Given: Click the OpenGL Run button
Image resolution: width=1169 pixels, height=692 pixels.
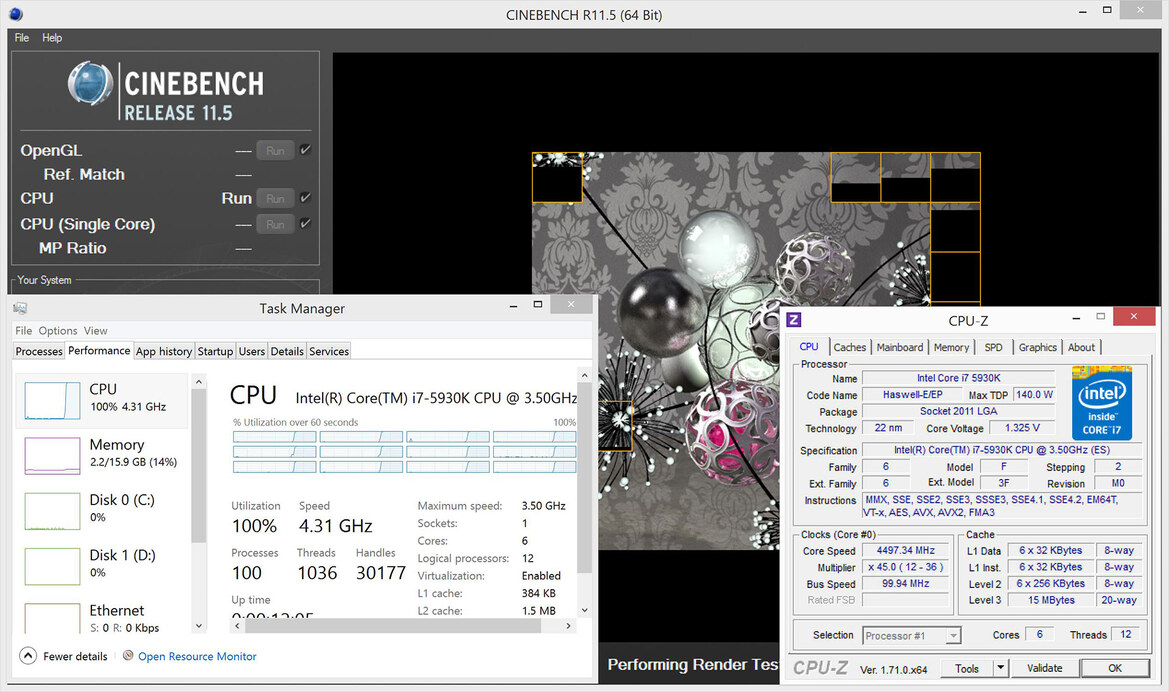Looking at the screenshot, I should 275,151.
